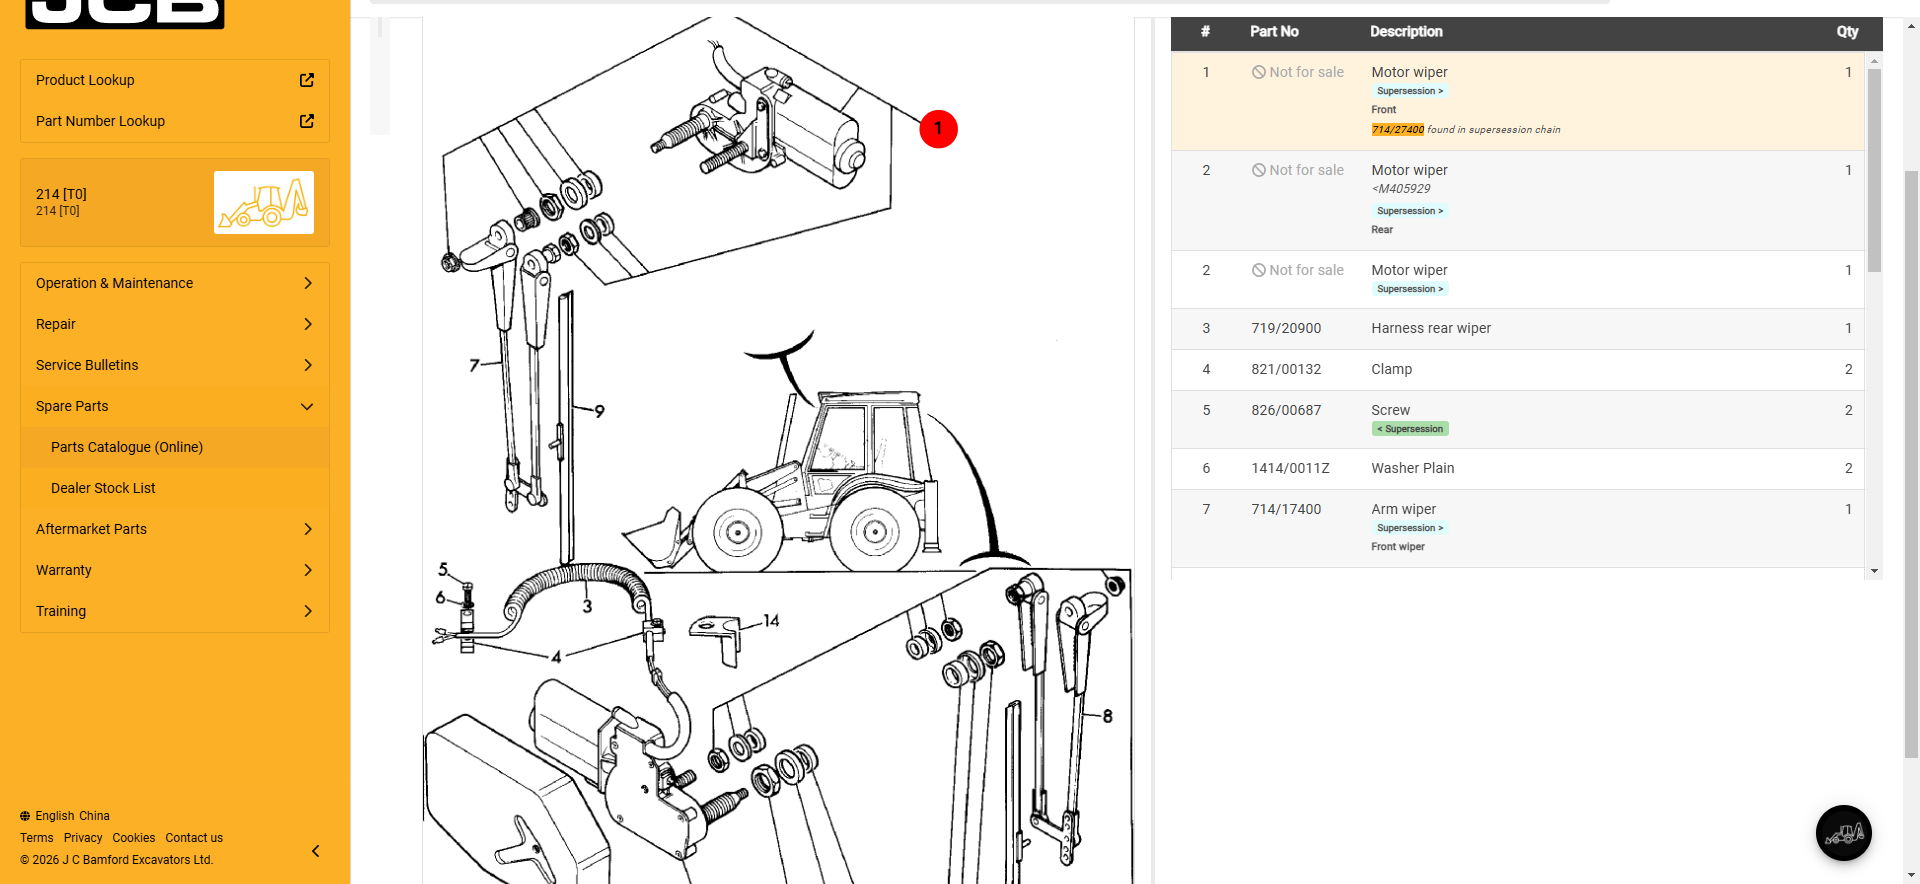This screenshot has height=884, width=1920.
Task: Open Supersession link for Arm wiper
Action: pos(1409,528)
